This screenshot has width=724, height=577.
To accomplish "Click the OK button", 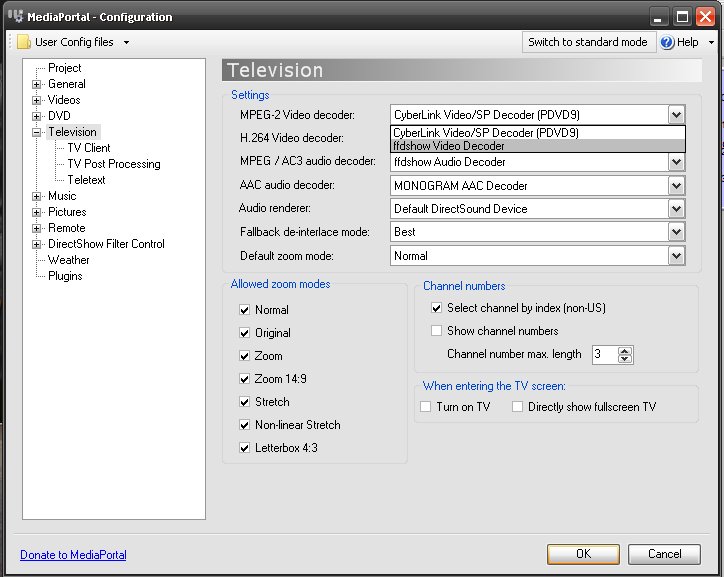I will tap(583, 554).
